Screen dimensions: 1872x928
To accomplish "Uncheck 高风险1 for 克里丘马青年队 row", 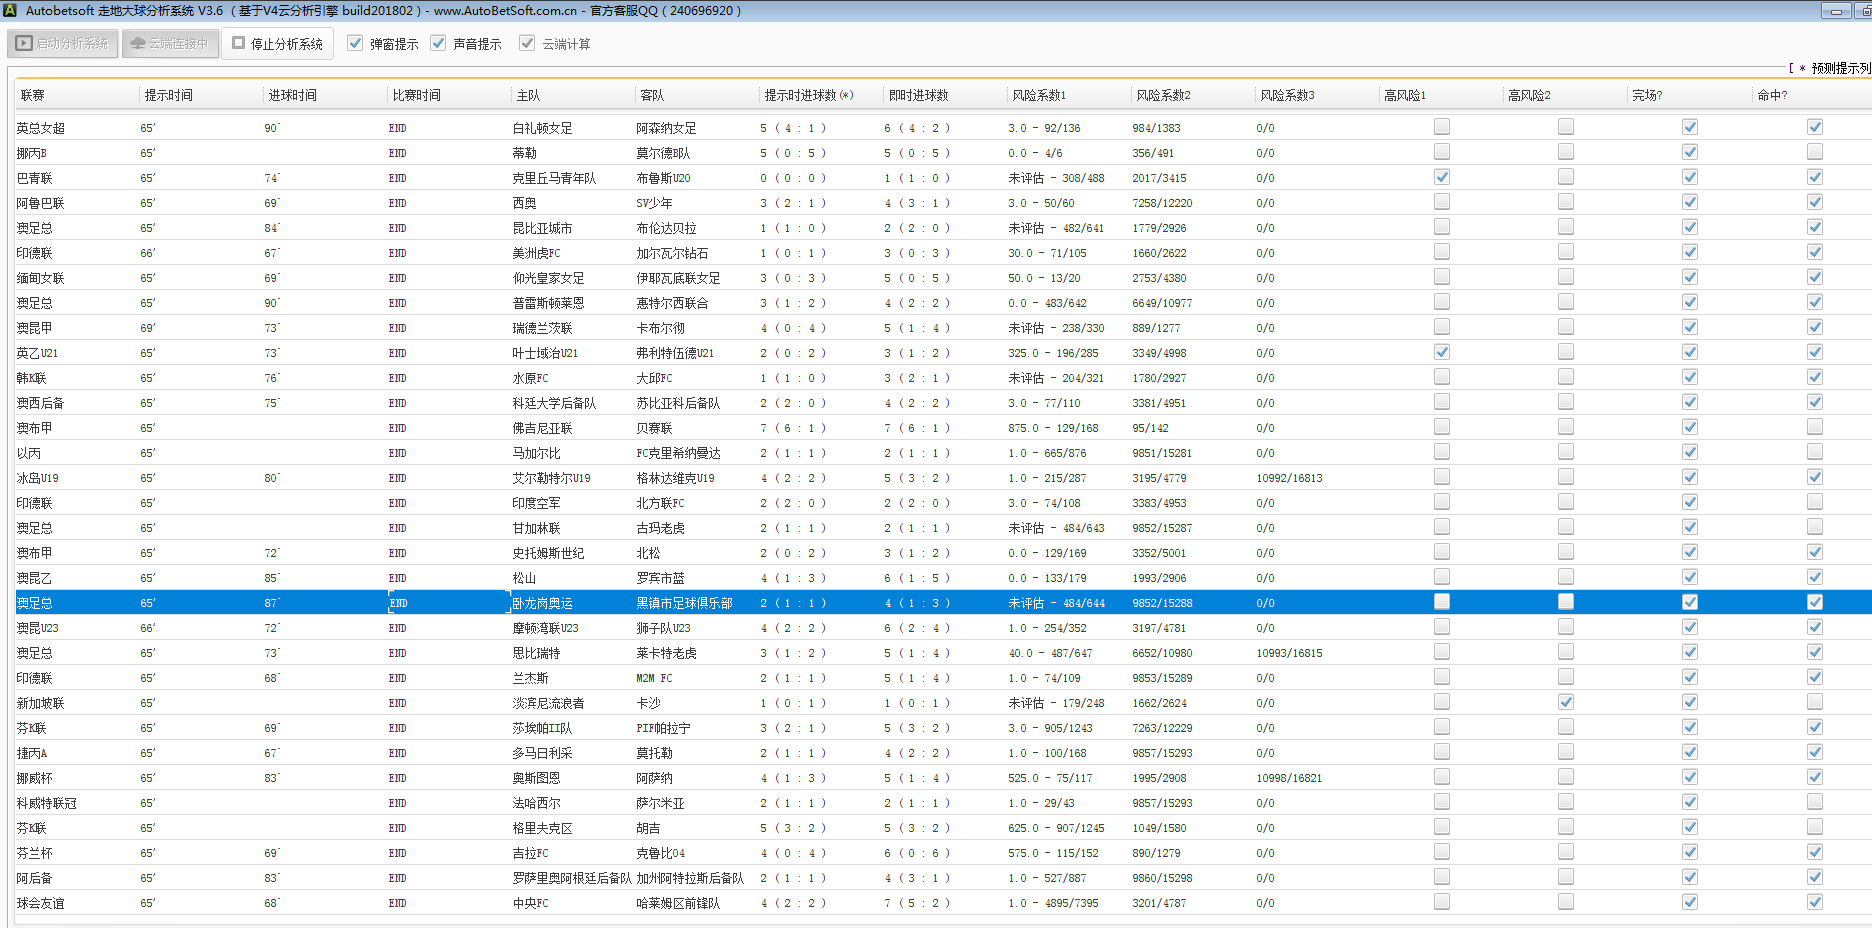I will point(1441,177).
